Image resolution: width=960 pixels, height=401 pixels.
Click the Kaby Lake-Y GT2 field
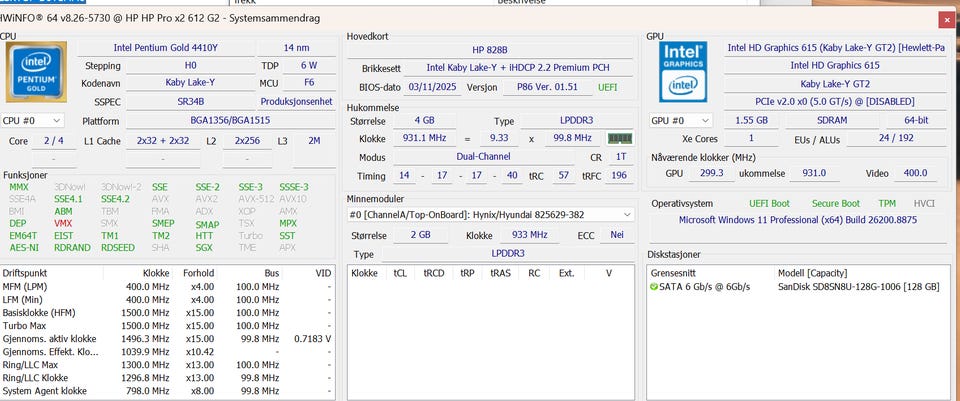click(x=835, y=84)
